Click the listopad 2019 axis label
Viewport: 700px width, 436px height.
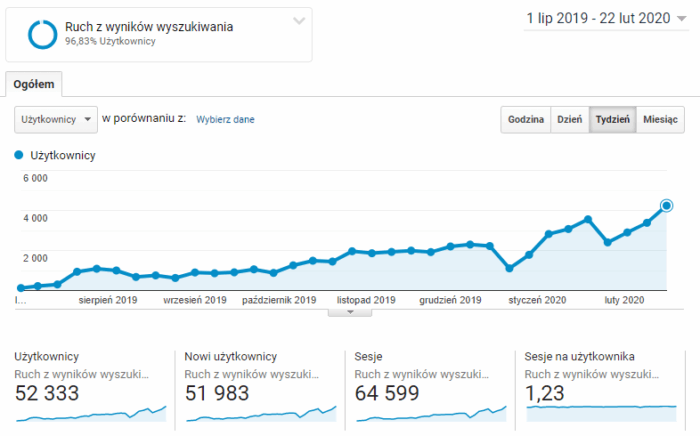[x=366, y=299]
